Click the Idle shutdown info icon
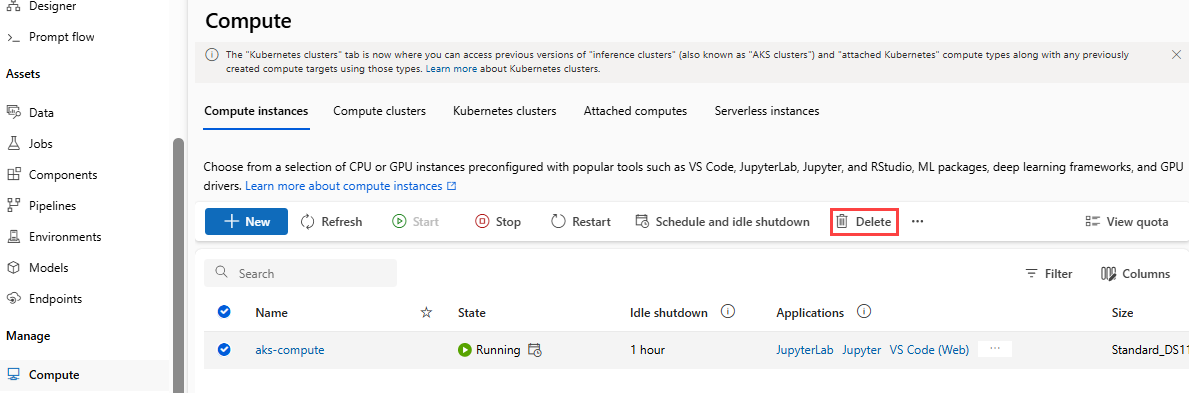 click(x=729, y=312)
